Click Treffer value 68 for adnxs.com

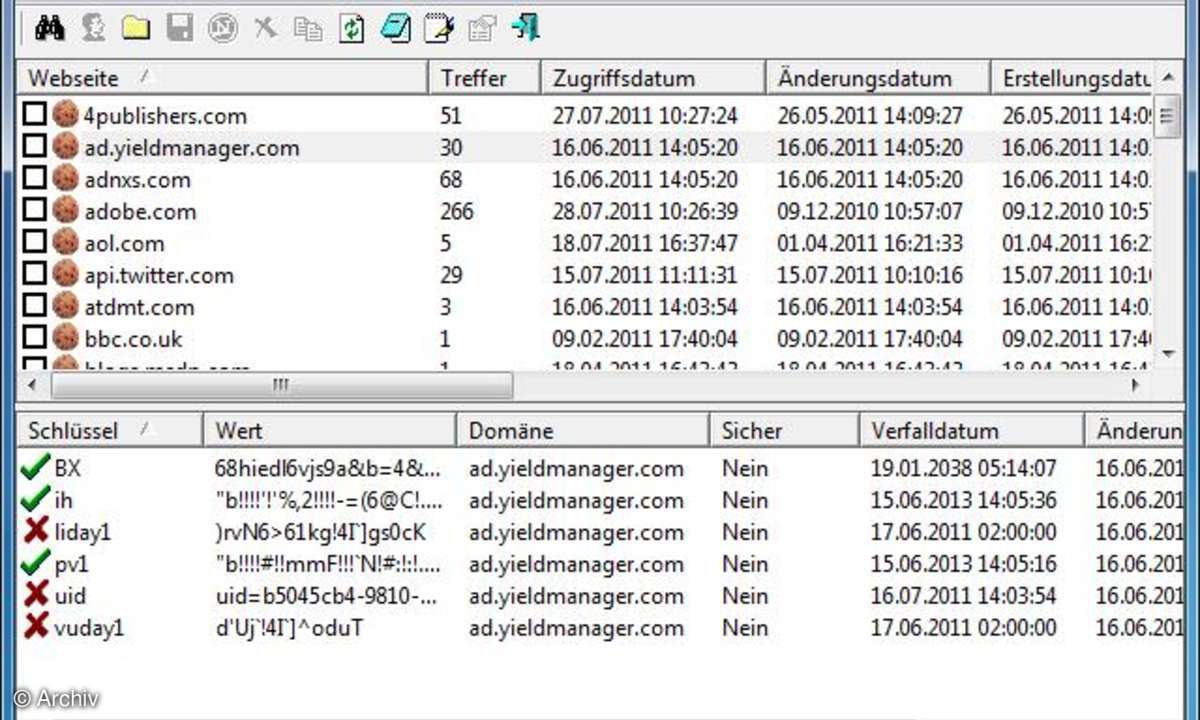click(x=451, y=179)
